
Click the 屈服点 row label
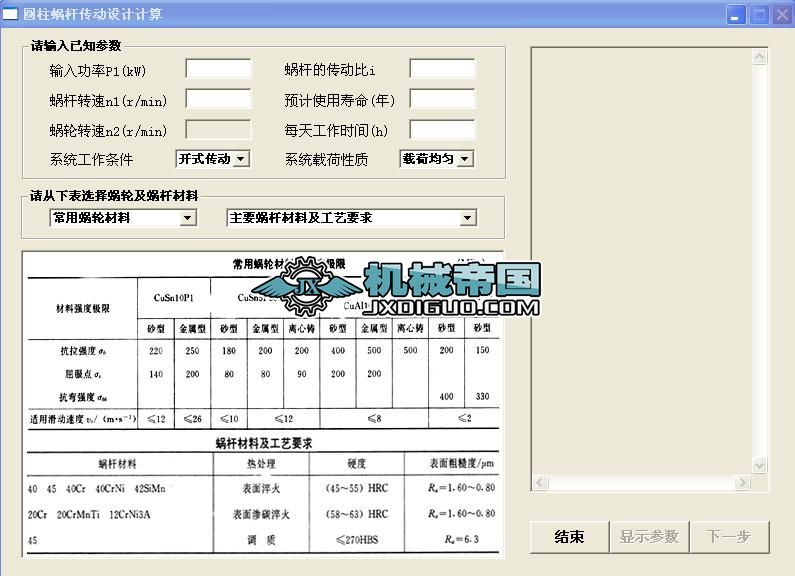(x=83, y=374)
